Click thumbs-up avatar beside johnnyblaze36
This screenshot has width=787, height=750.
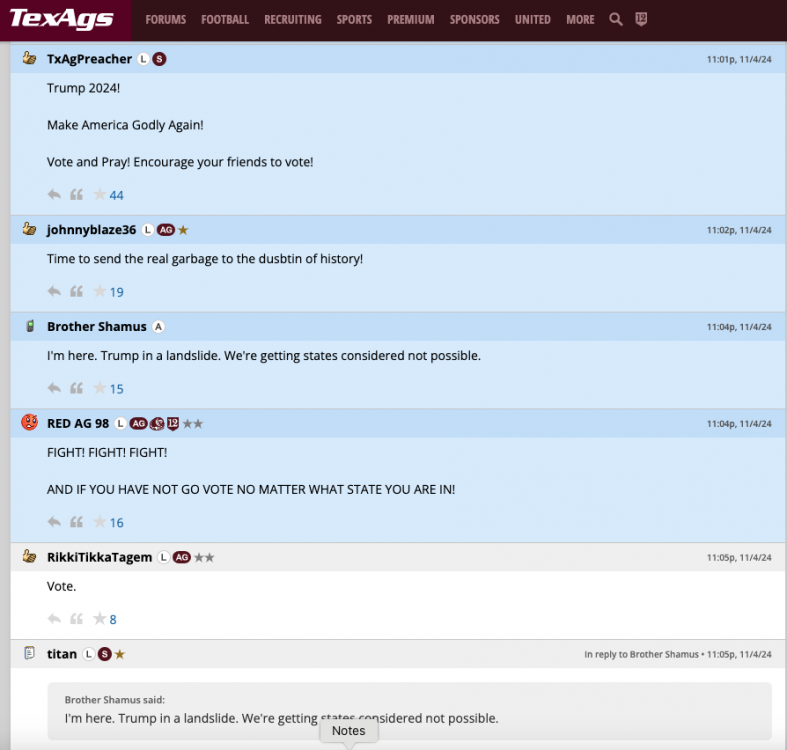pyautogui.click(x=30, y=229)
